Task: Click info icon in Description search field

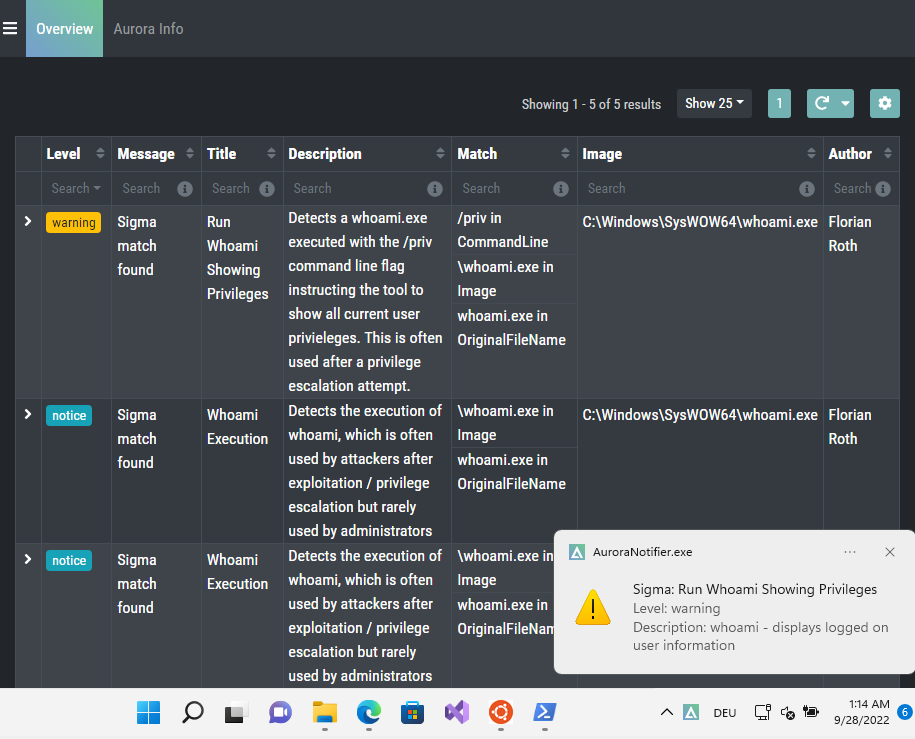Action: coord(434,188)
